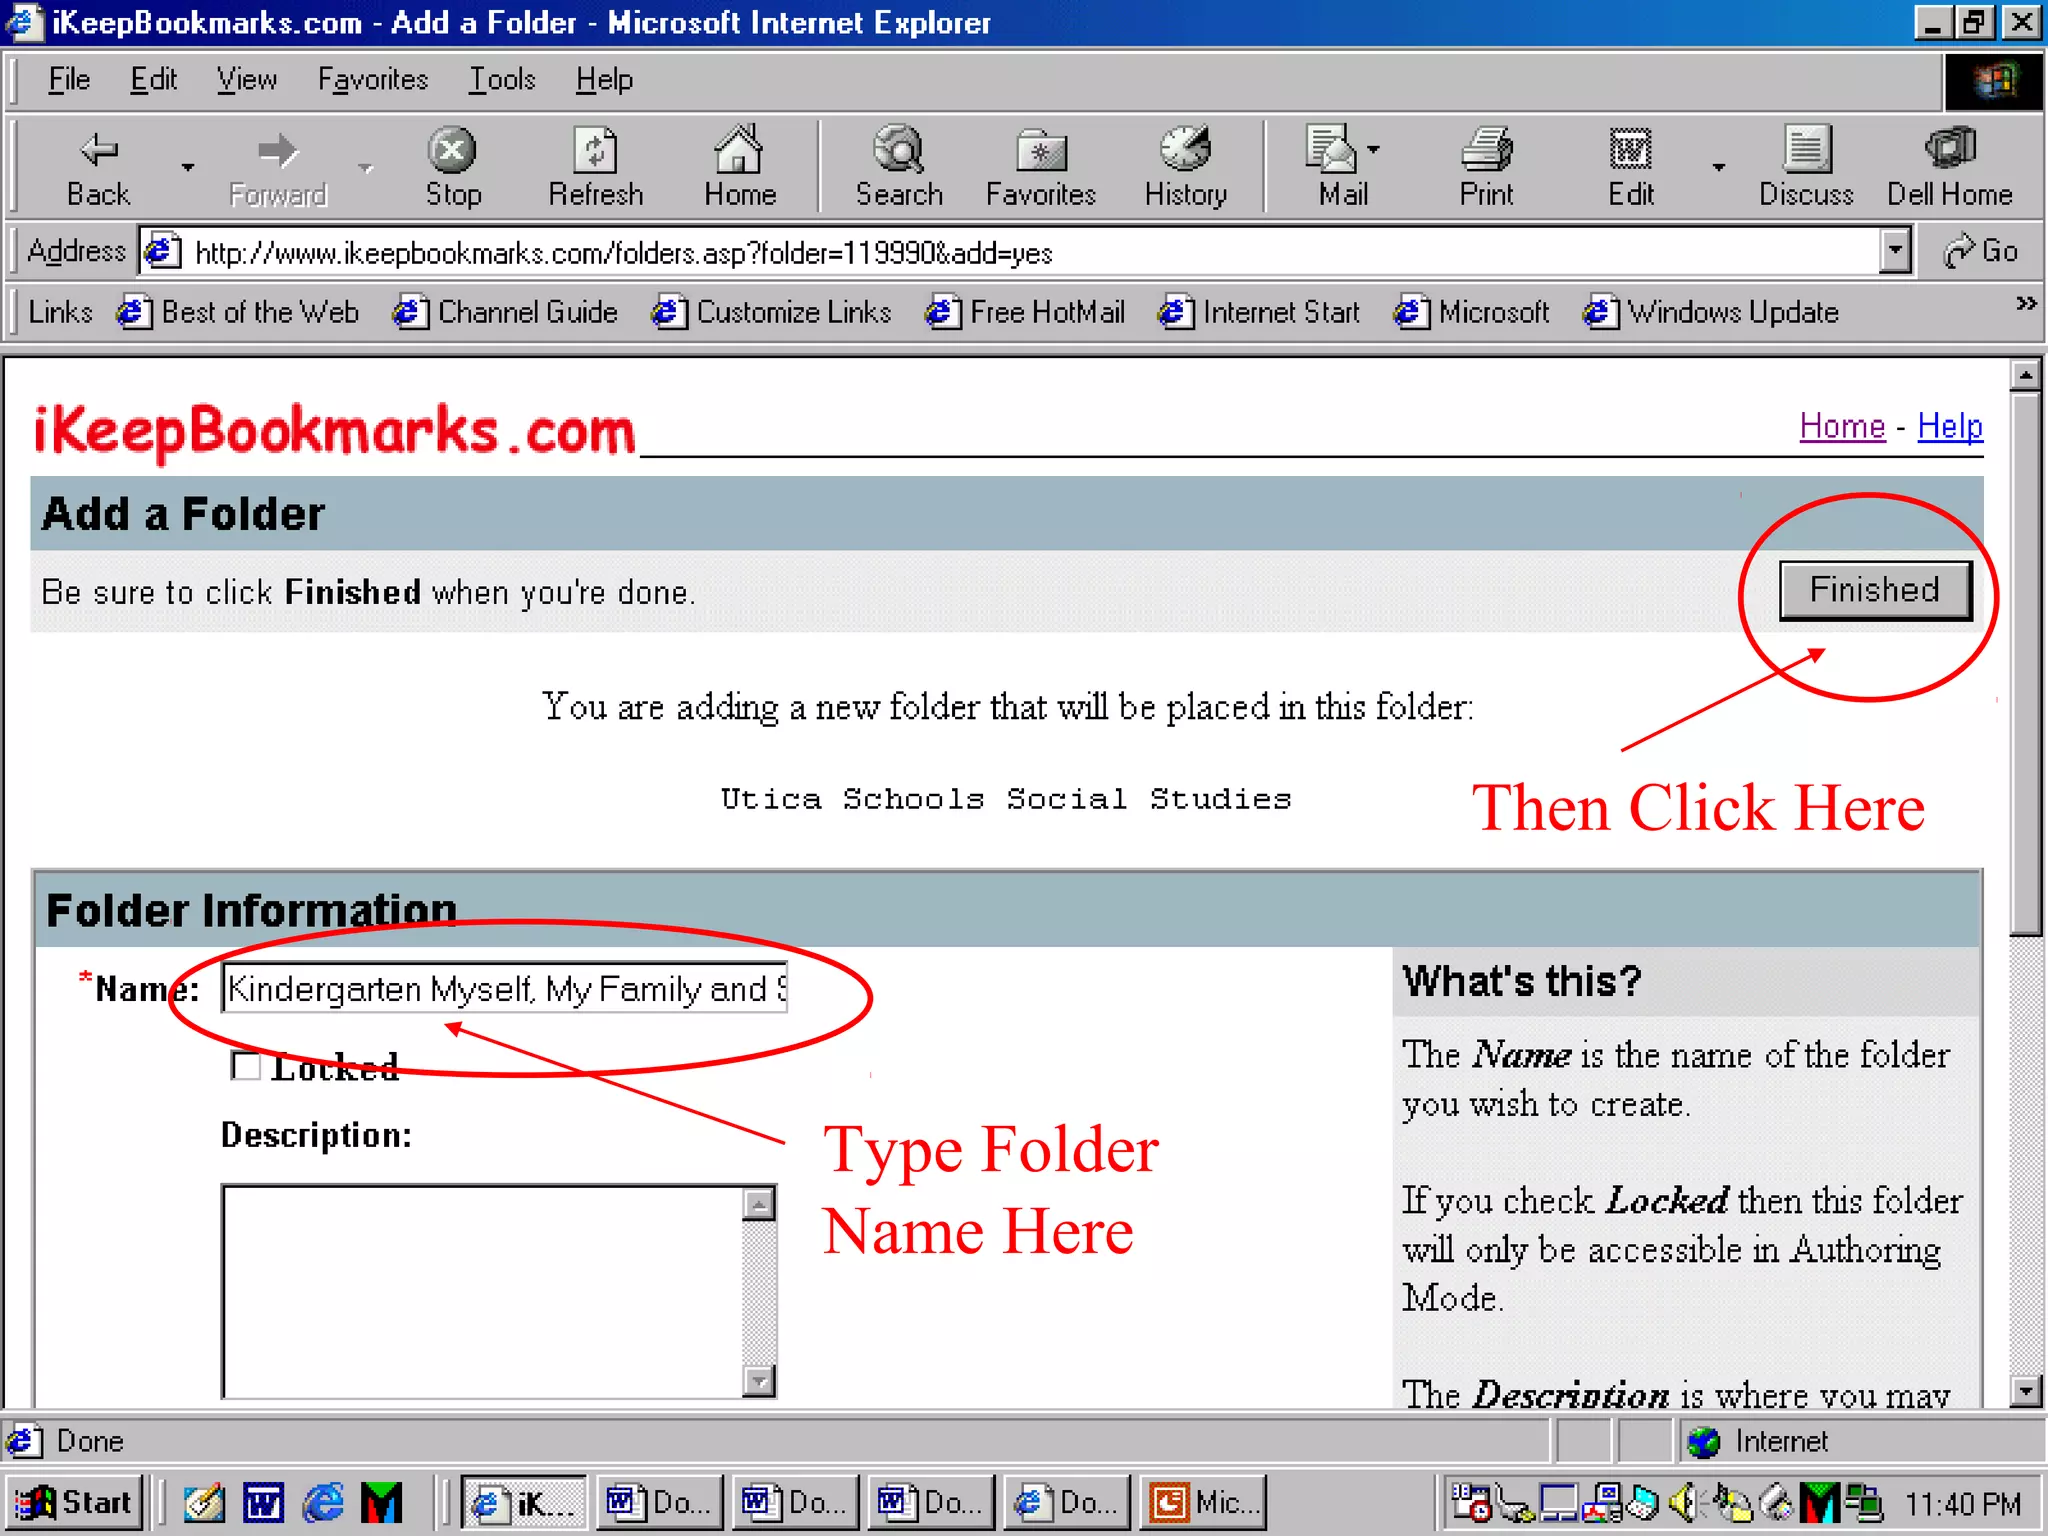Open the Favorites menu
The image size is (2048, 1536).
pyautogui.click(x=372, y=79)
